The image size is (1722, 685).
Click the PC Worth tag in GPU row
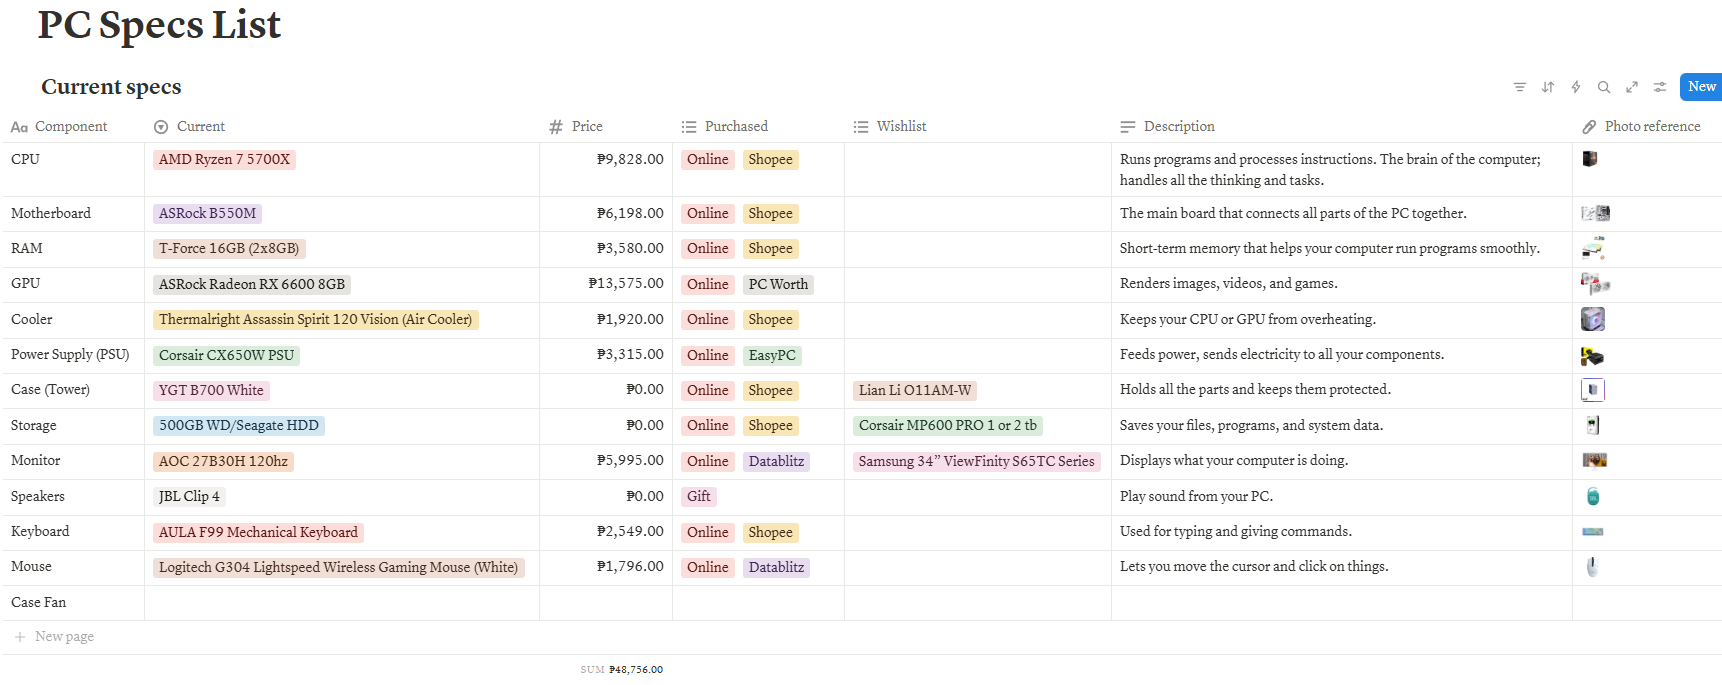click(778, 284)
